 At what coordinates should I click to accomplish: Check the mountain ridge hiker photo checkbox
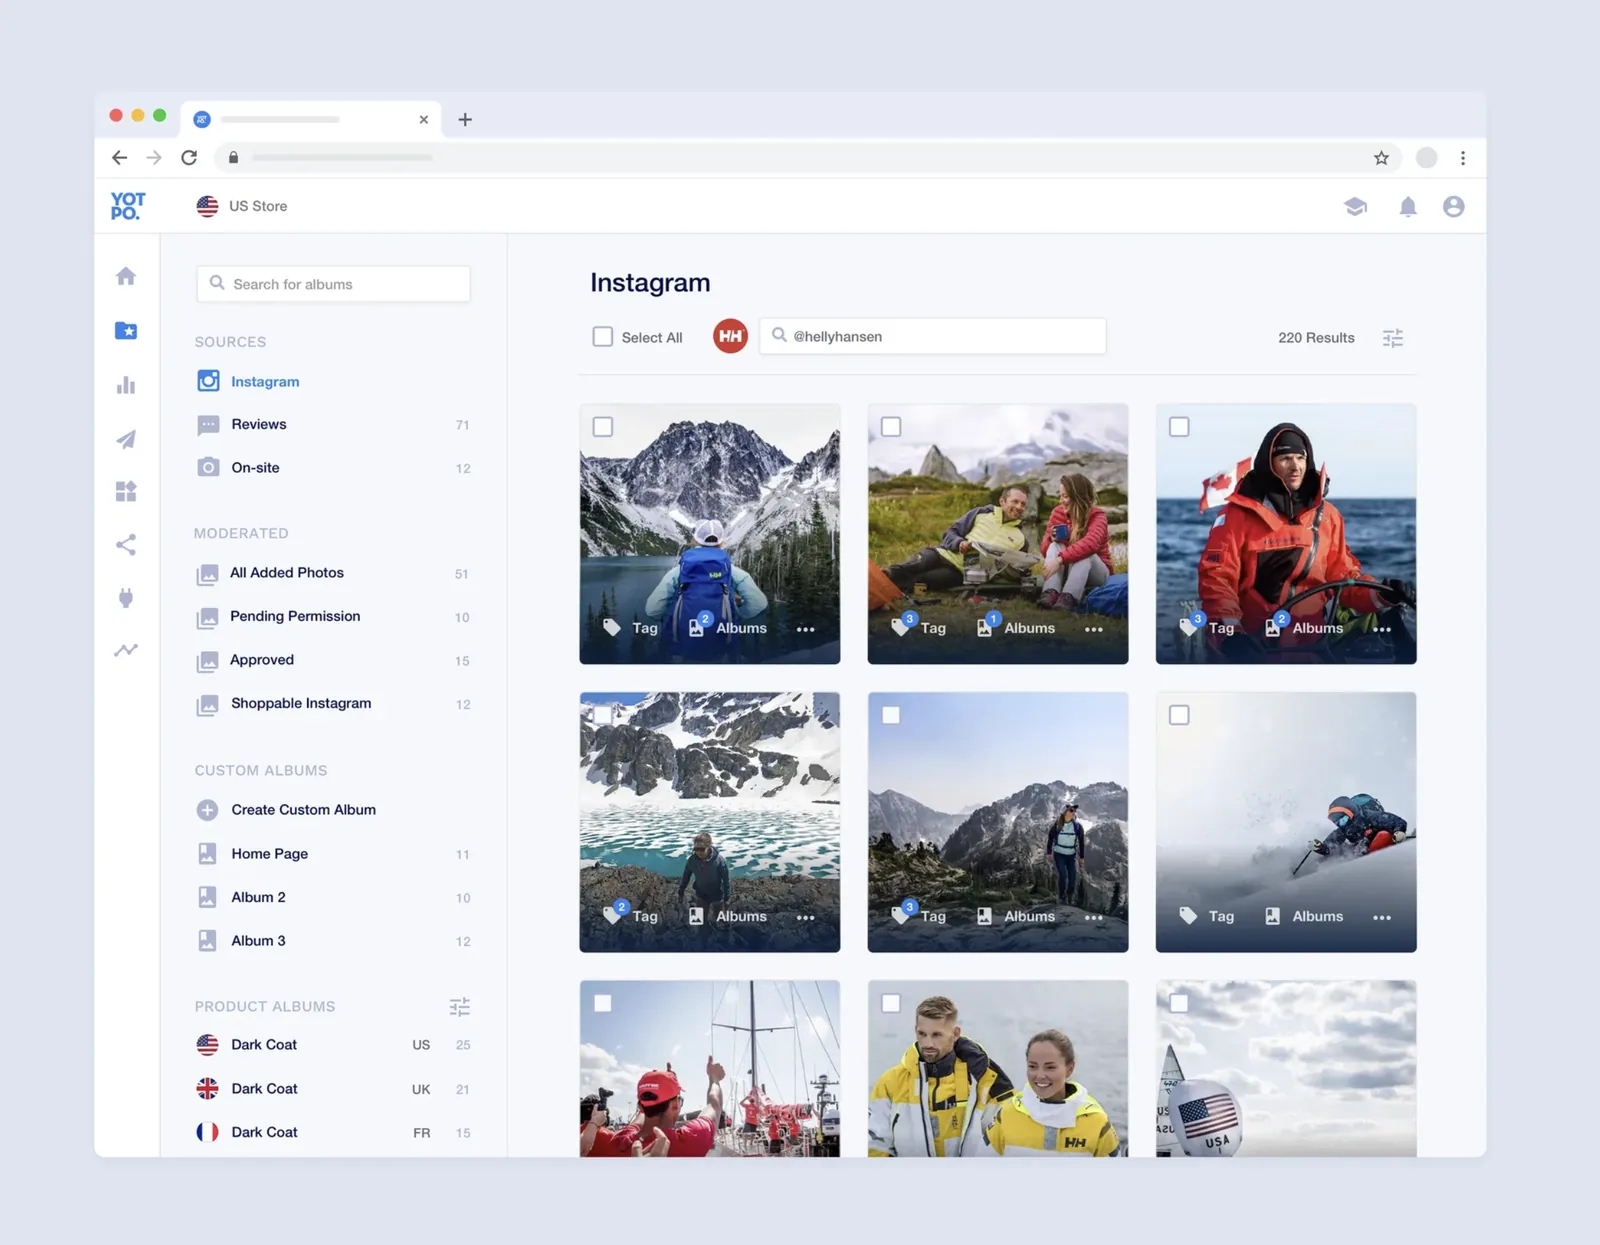pos(891,715)
